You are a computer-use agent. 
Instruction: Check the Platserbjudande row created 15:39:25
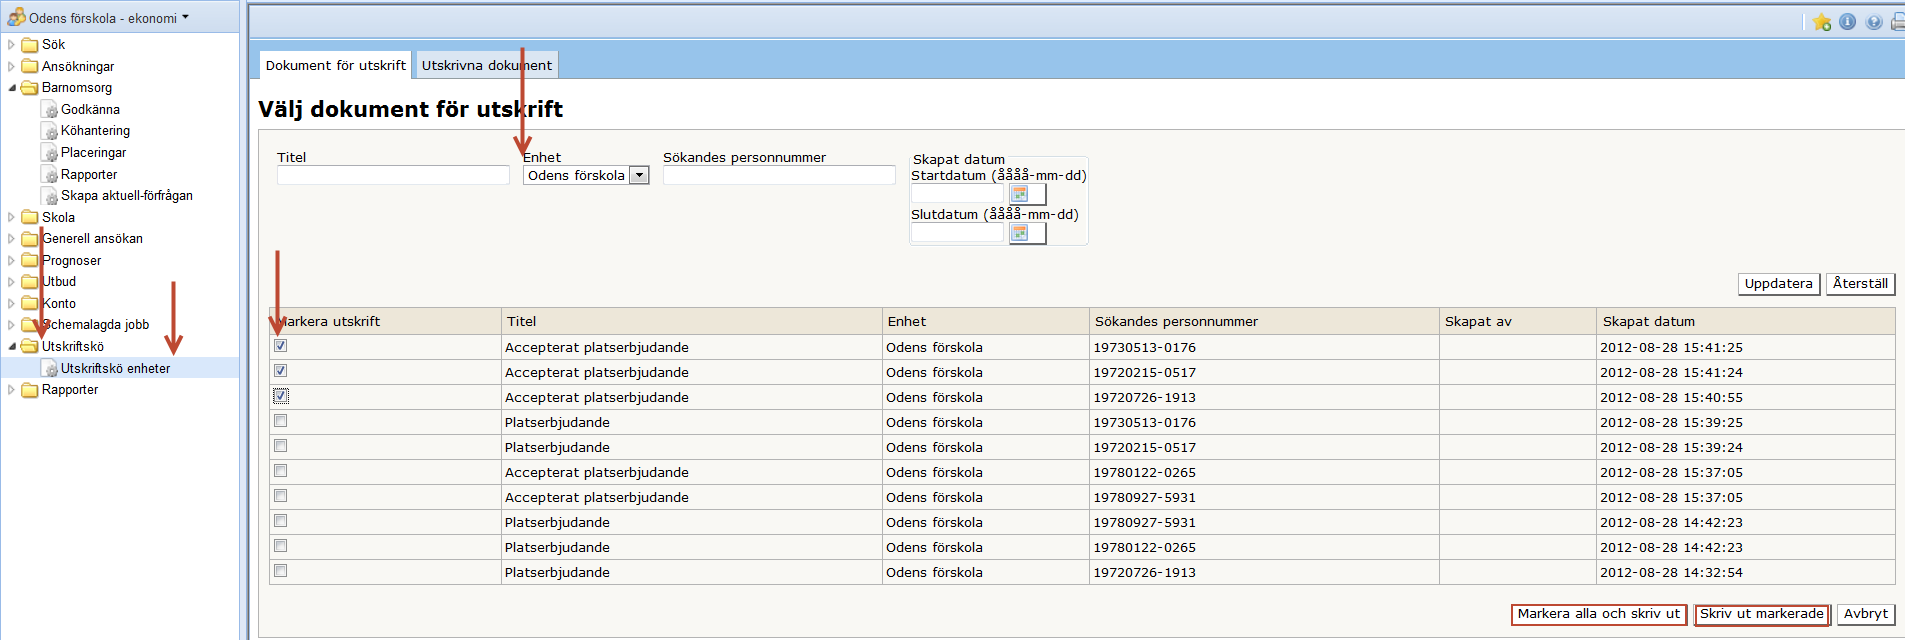[281, 421]
